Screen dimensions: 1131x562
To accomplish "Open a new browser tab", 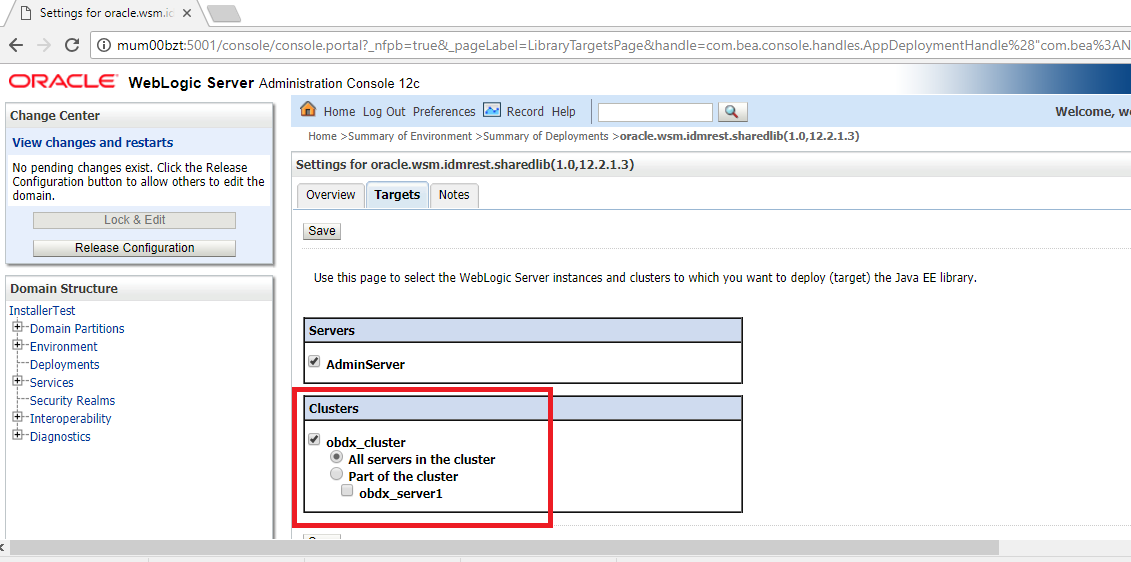I will click(223, 13).
